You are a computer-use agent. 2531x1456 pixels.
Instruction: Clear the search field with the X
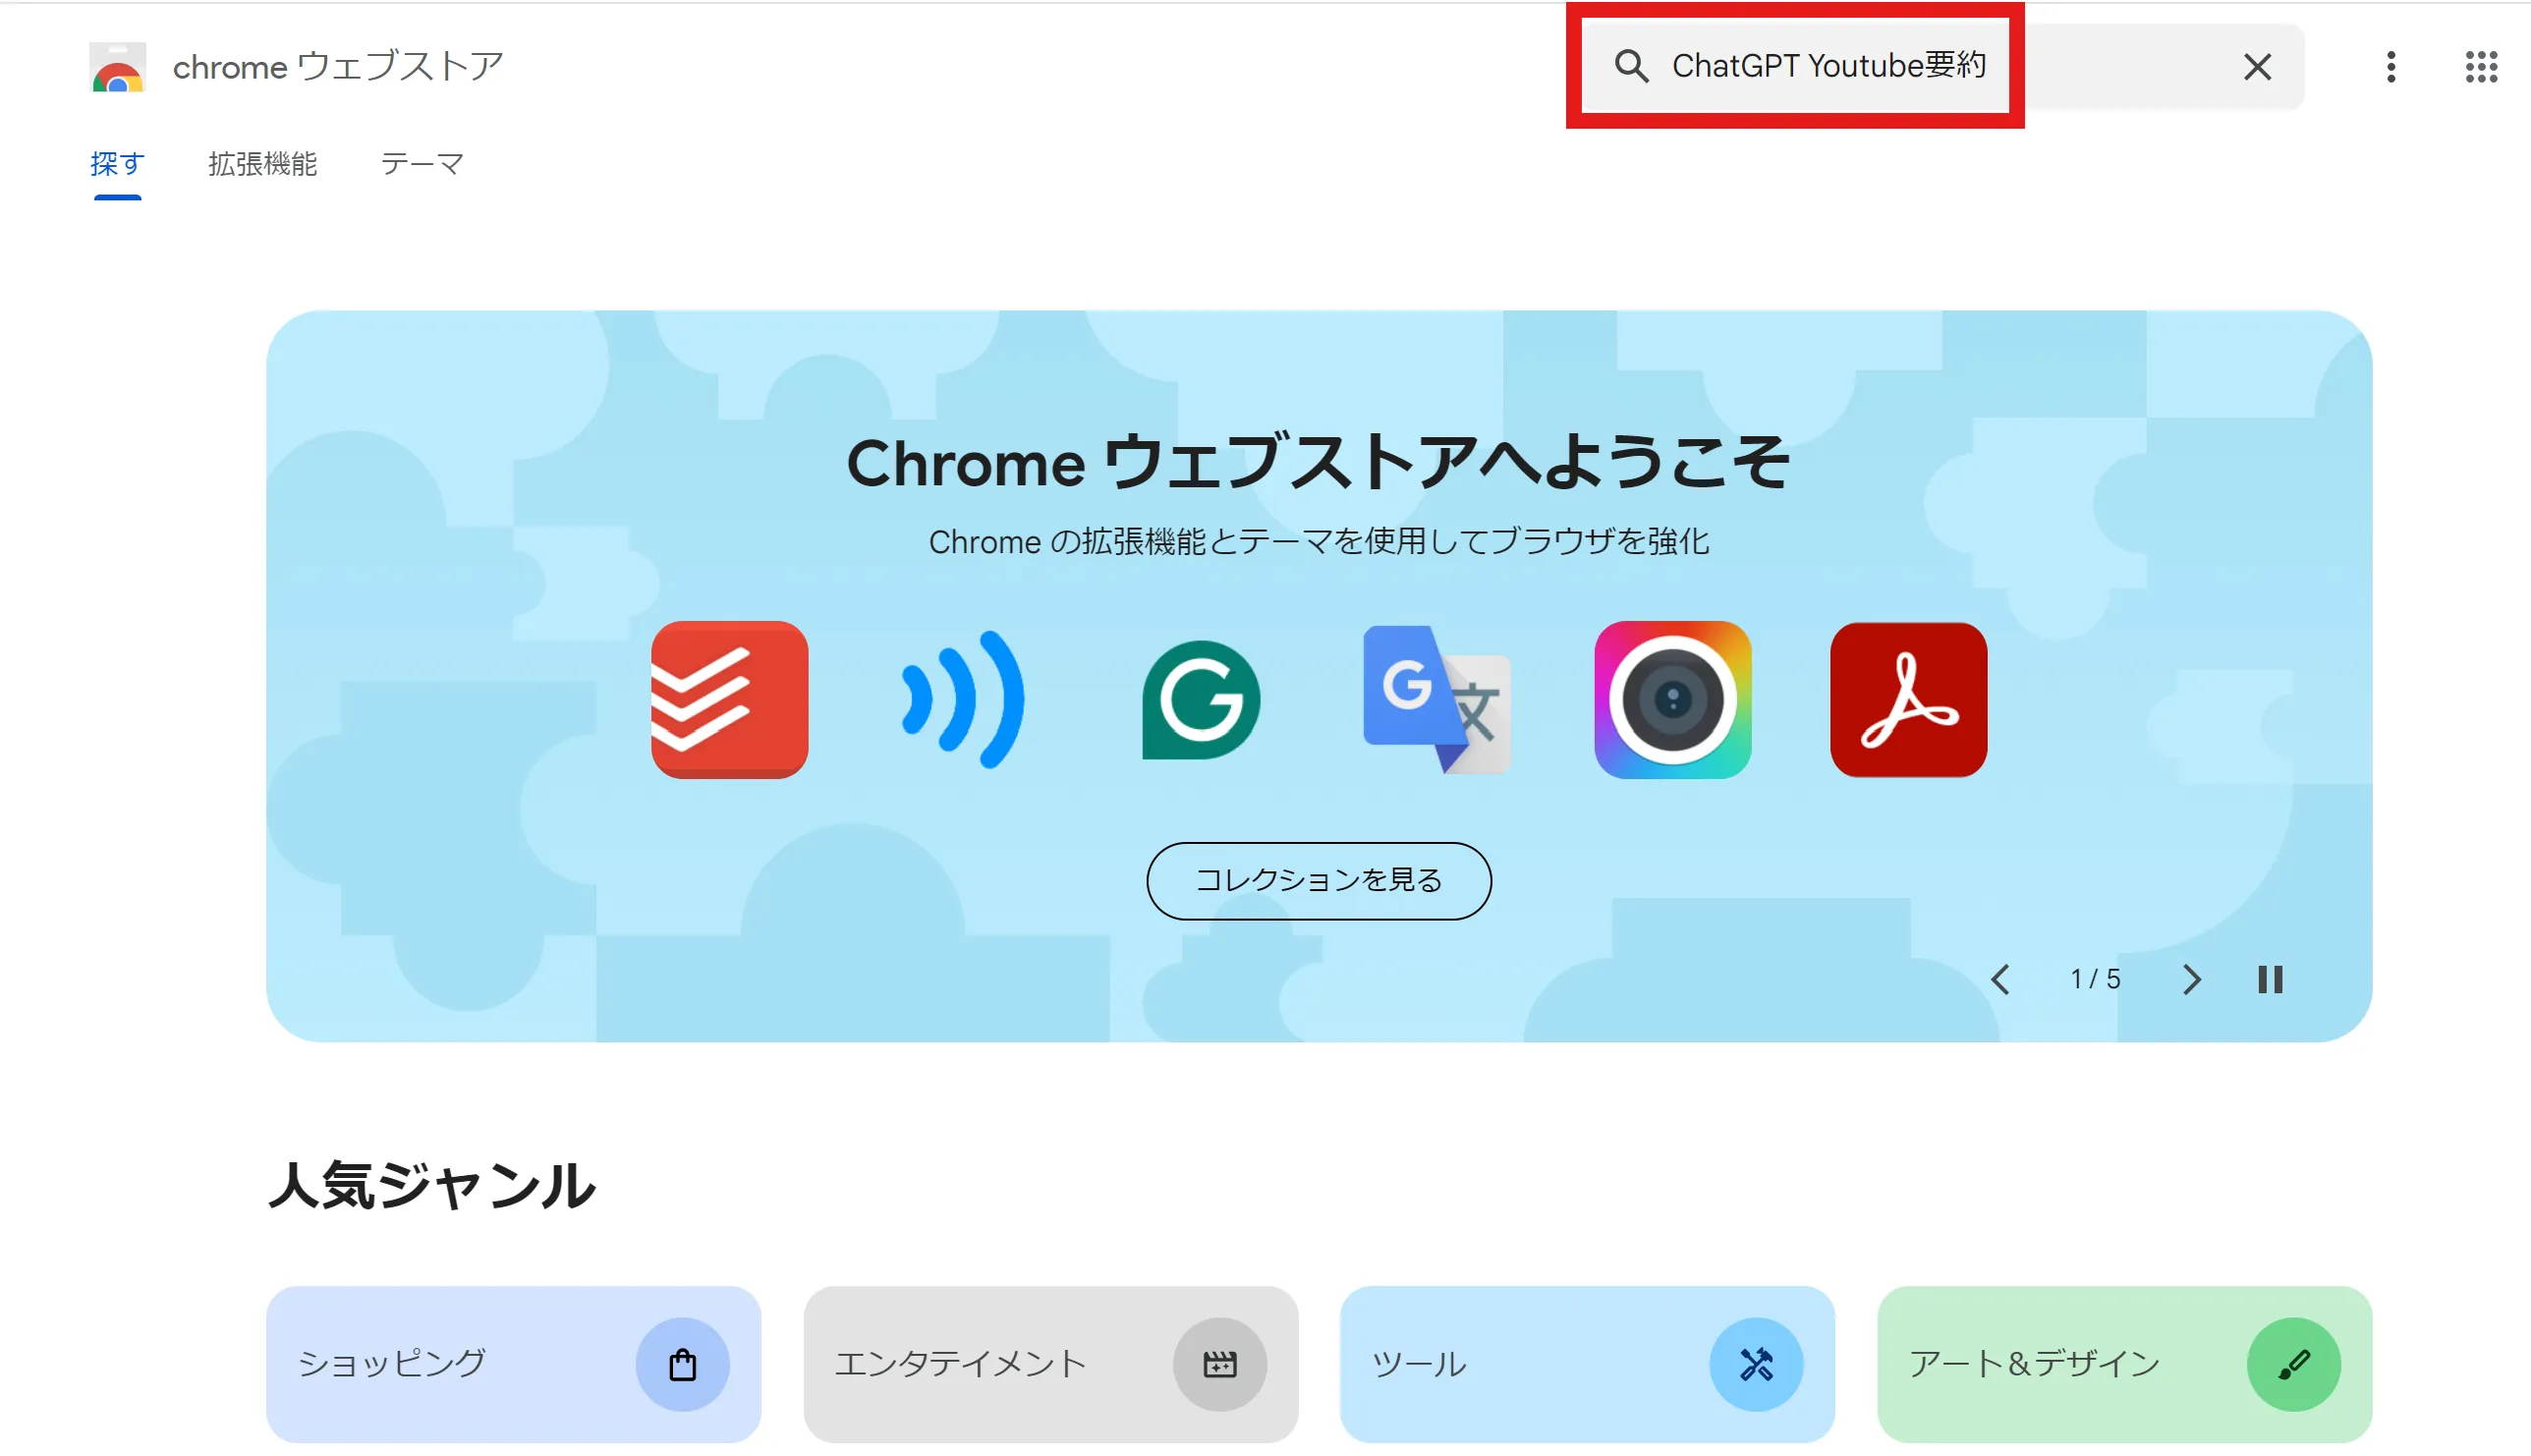[2257, 67]
